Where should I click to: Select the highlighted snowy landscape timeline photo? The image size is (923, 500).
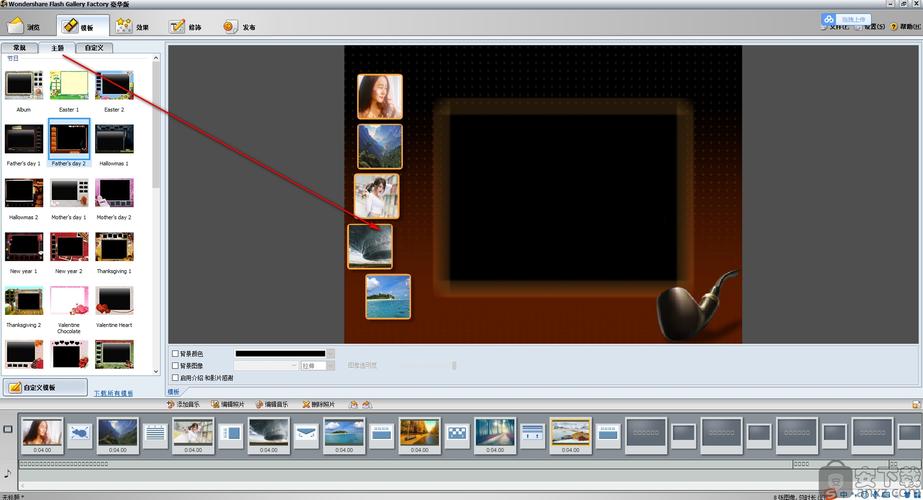[x=570, y=436]
